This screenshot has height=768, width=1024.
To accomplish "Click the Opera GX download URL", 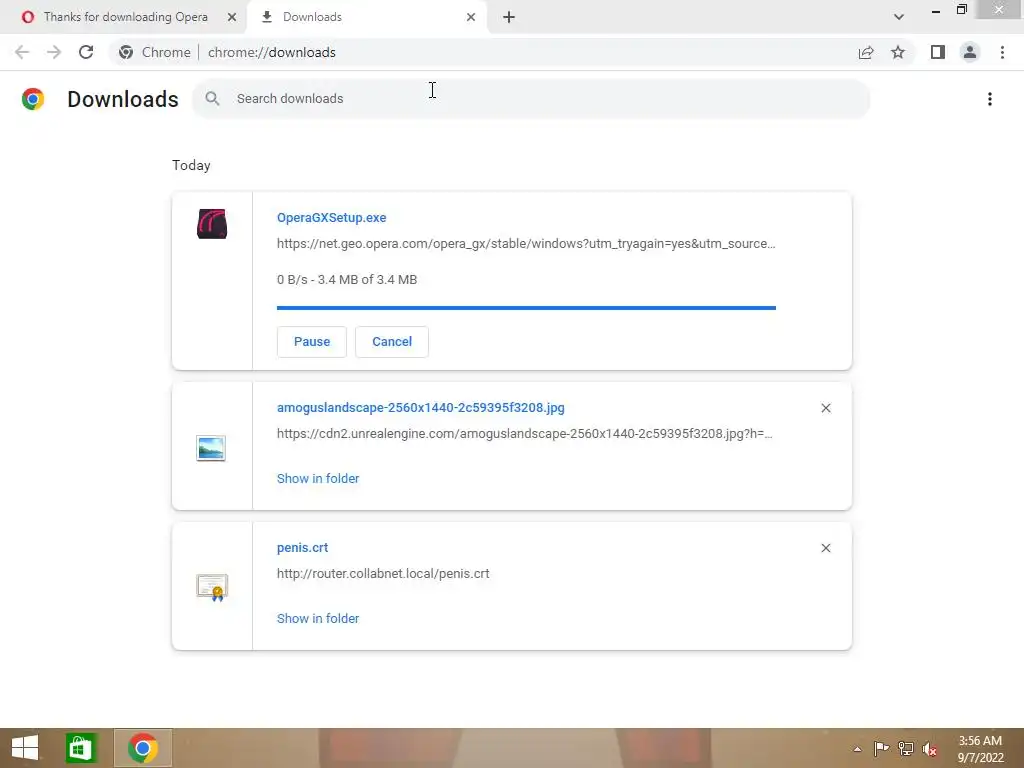I will [x=526, y=244].
